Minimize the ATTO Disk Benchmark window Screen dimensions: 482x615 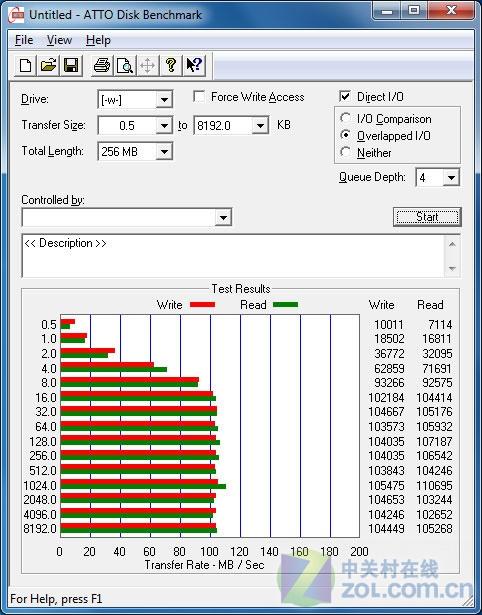pos(387,11)
